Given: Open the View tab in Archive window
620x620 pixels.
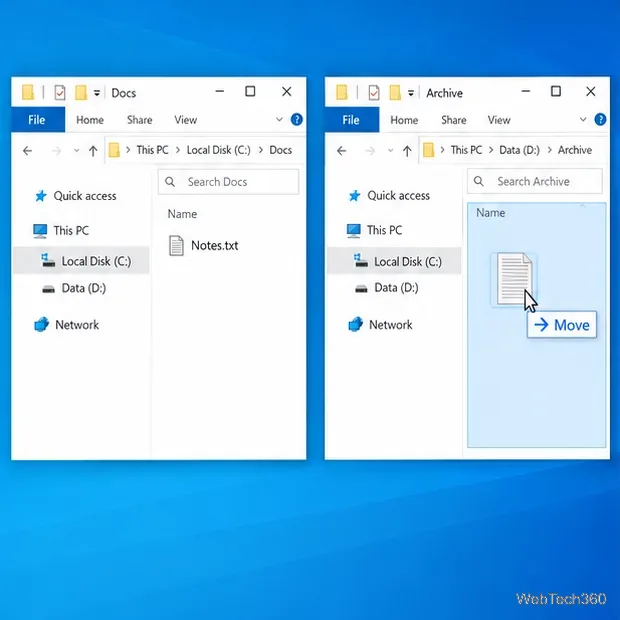Looking at the screenshot, I should [x=499, y=120].
